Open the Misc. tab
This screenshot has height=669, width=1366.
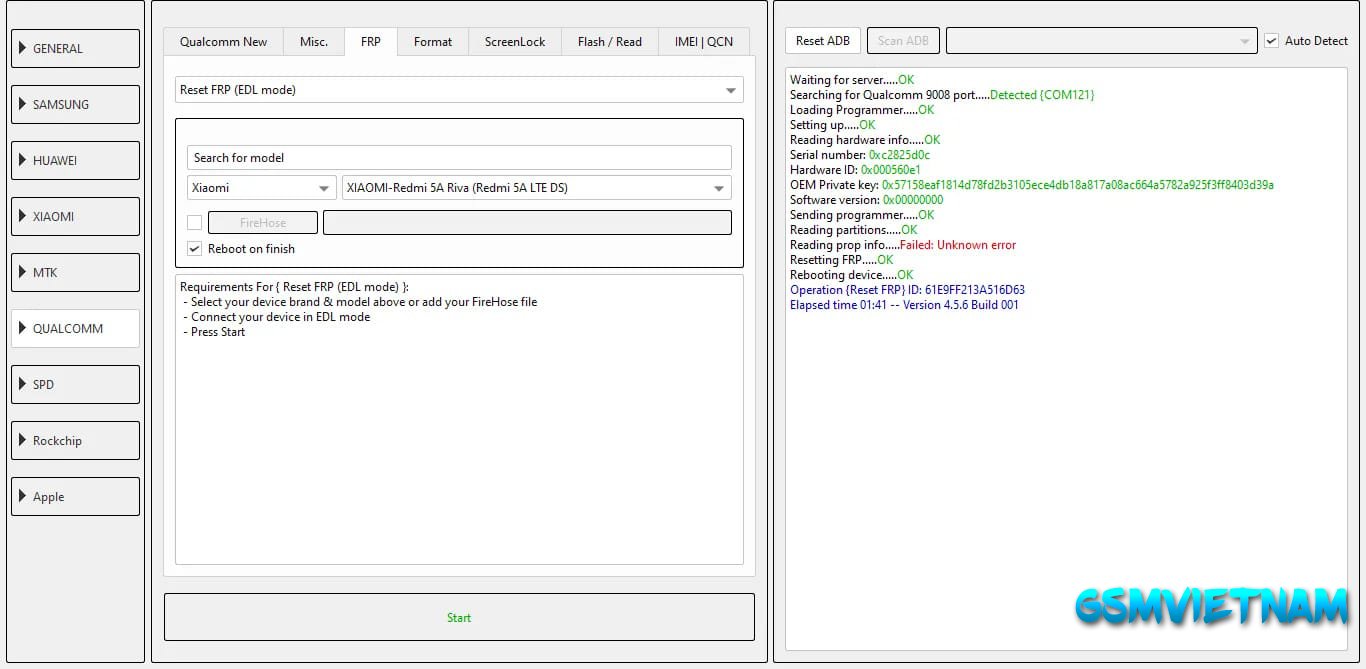[314, 42]
